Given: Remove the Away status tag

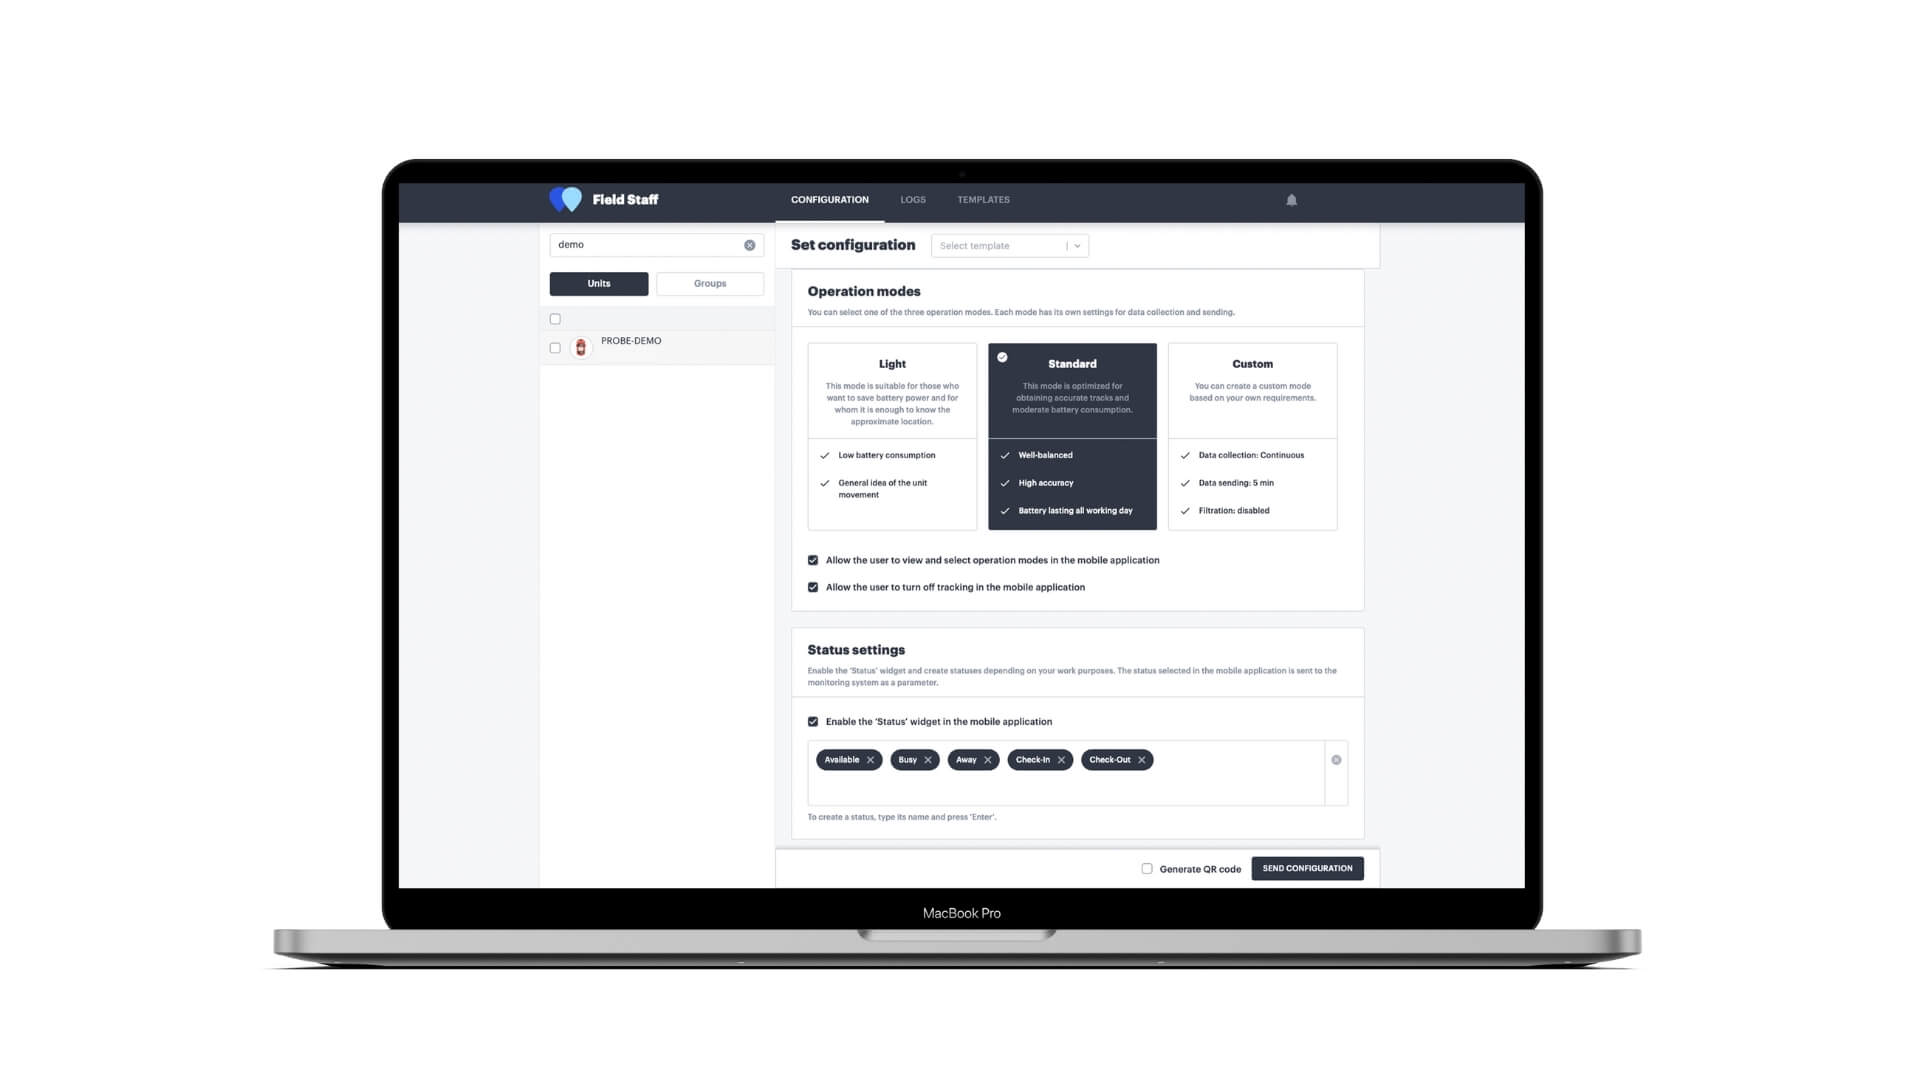Looking at the screenshot, I should [988, 758].
